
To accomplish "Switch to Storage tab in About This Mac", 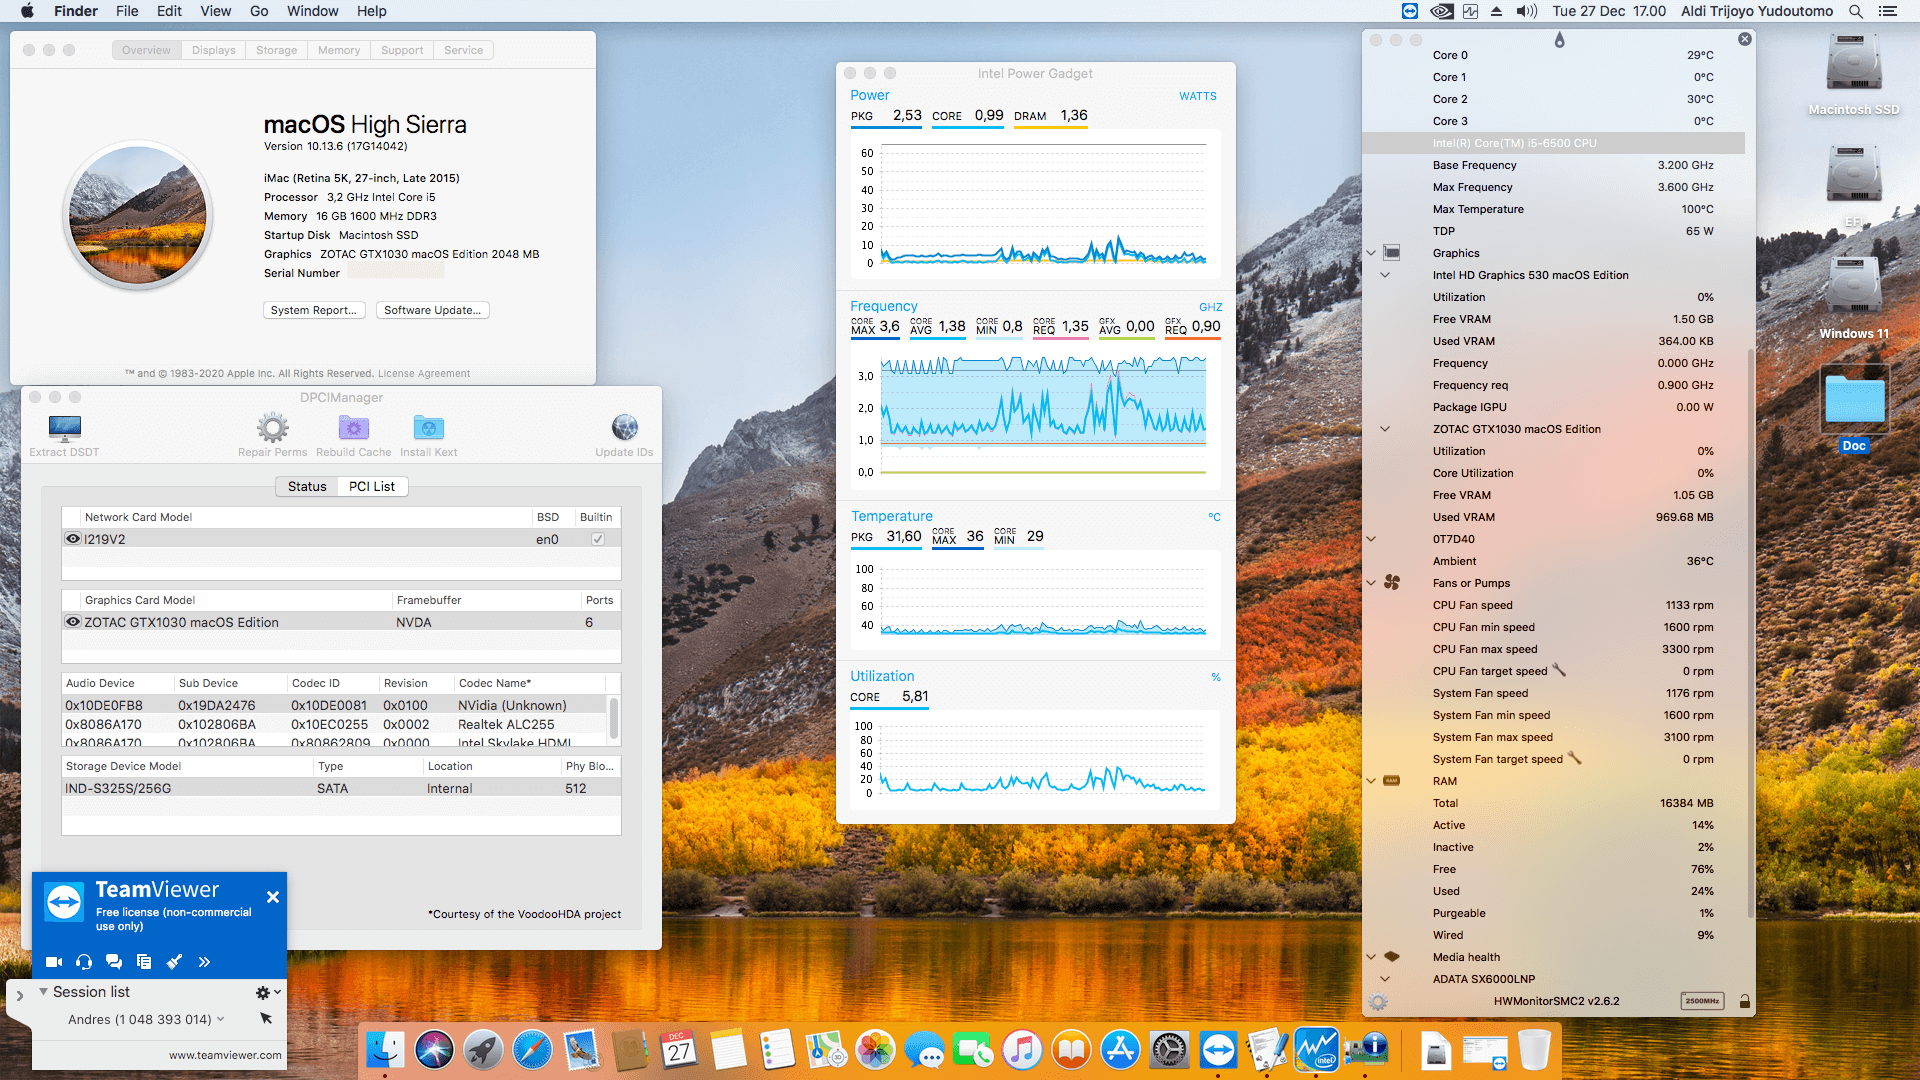I will [277, 50].
